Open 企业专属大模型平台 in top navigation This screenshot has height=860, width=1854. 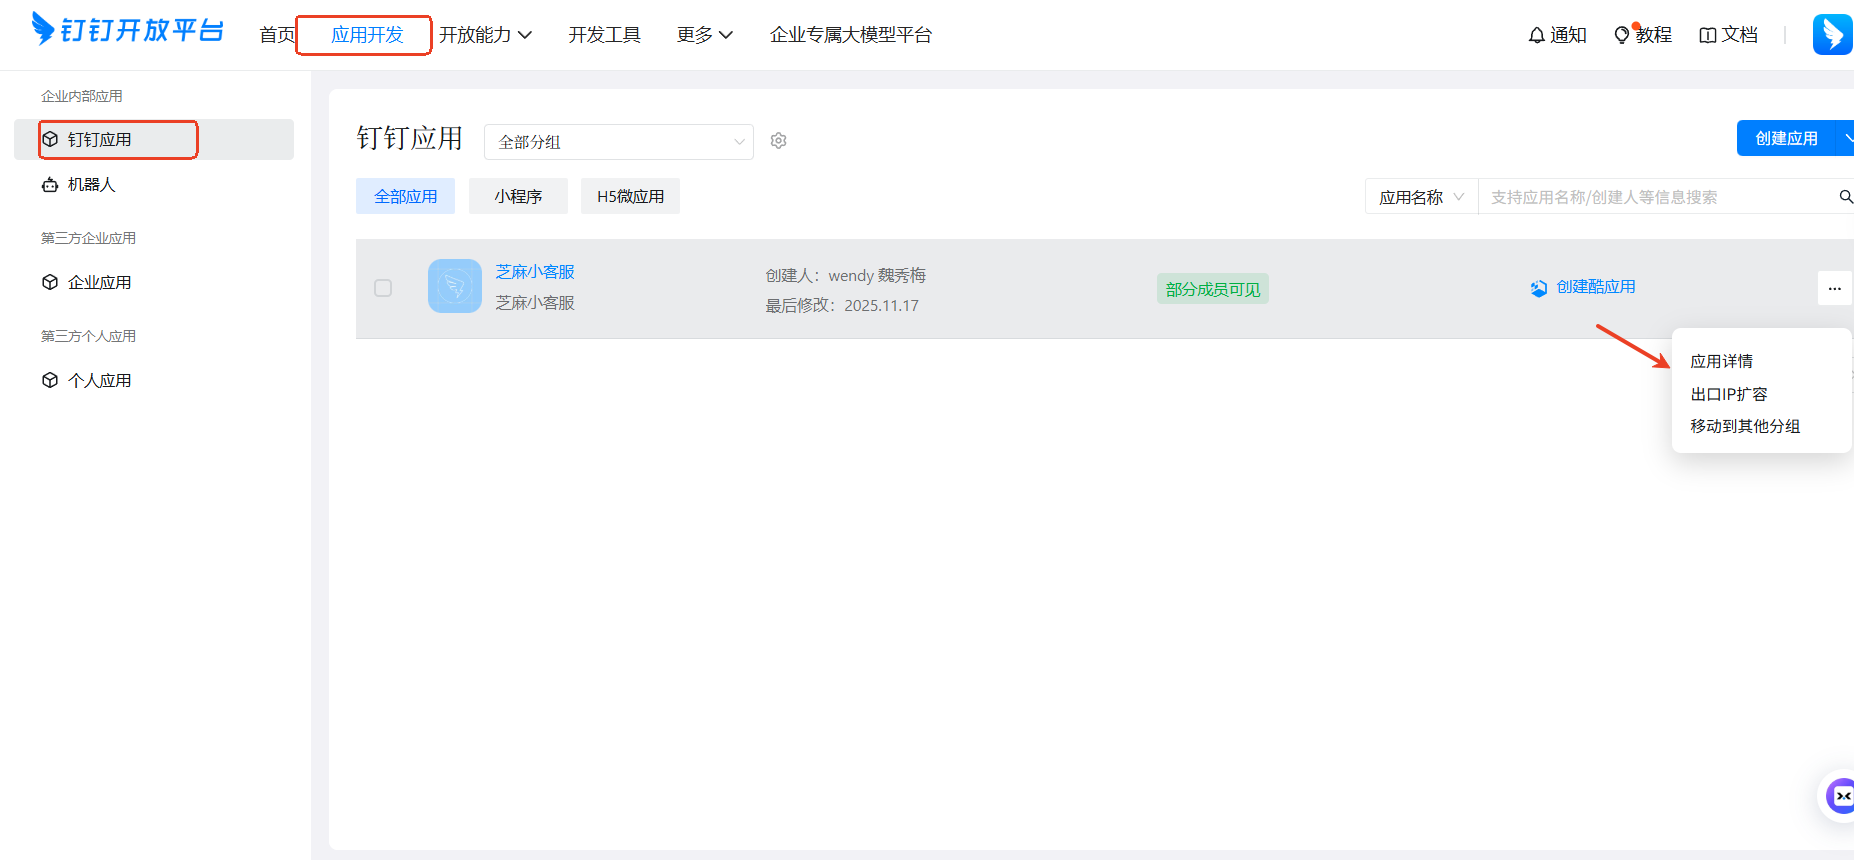pos(851,35)
